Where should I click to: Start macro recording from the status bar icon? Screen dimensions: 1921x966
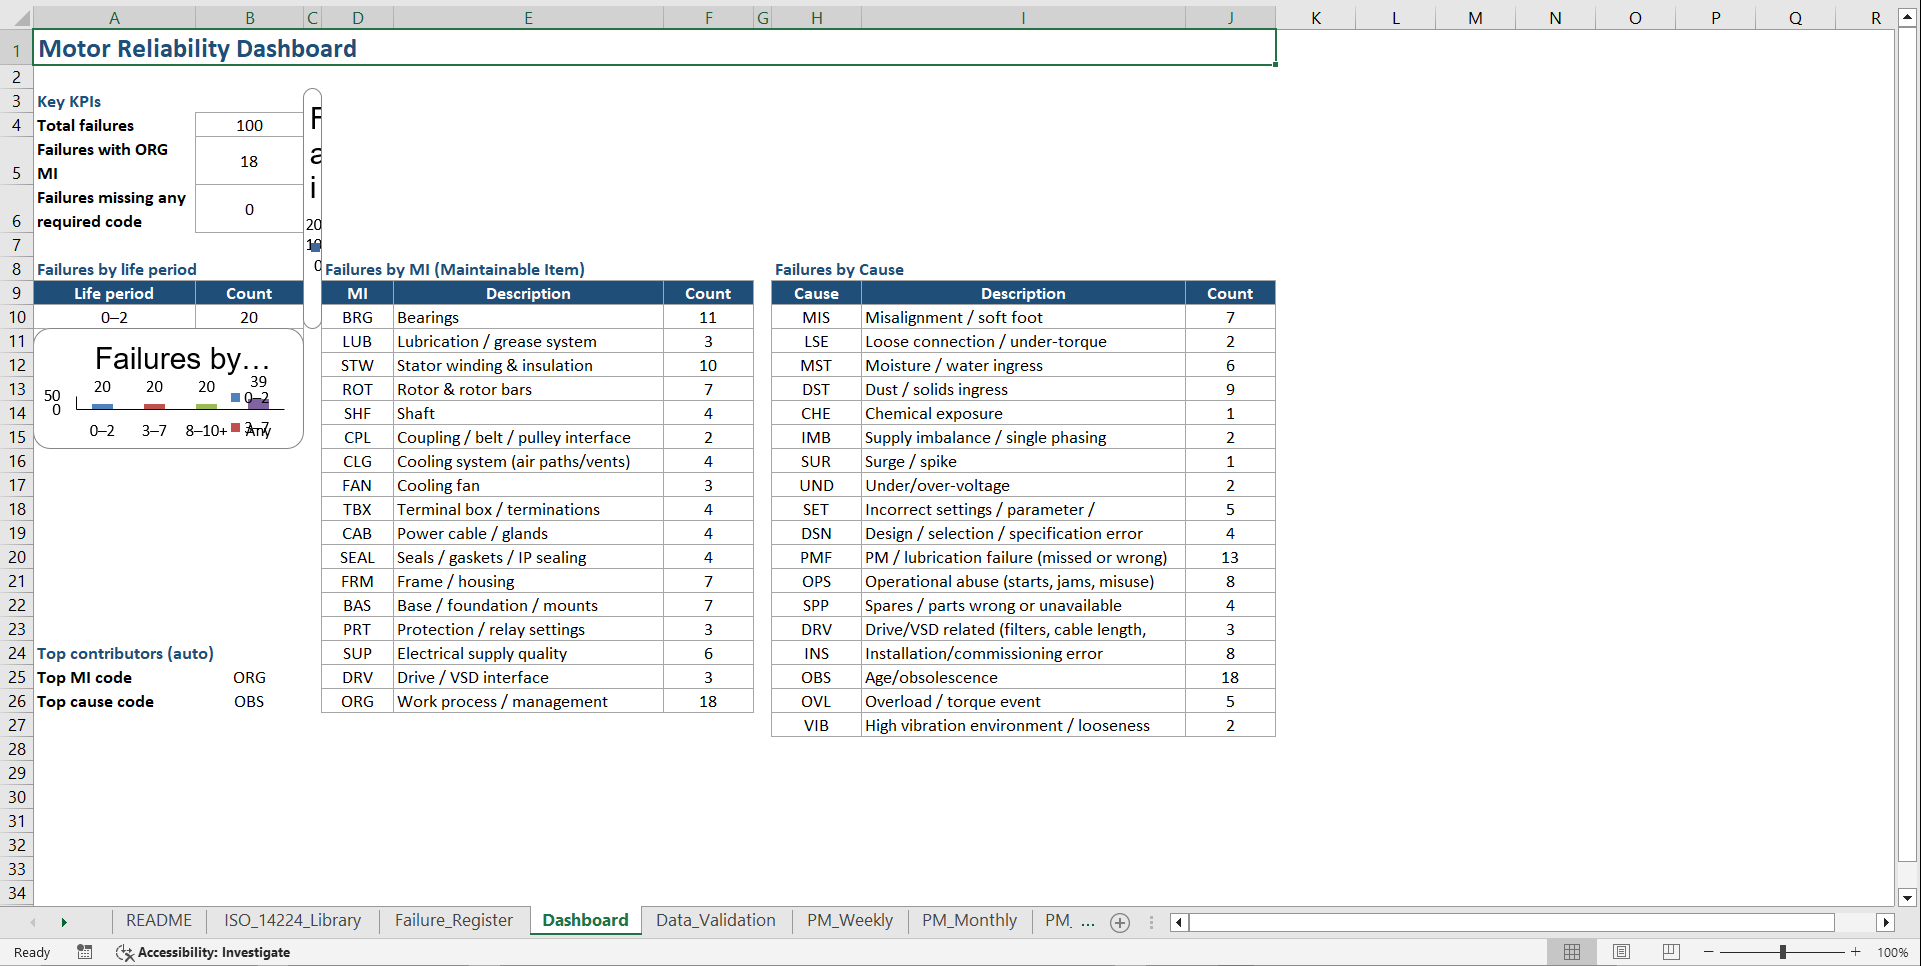[85, 952]
